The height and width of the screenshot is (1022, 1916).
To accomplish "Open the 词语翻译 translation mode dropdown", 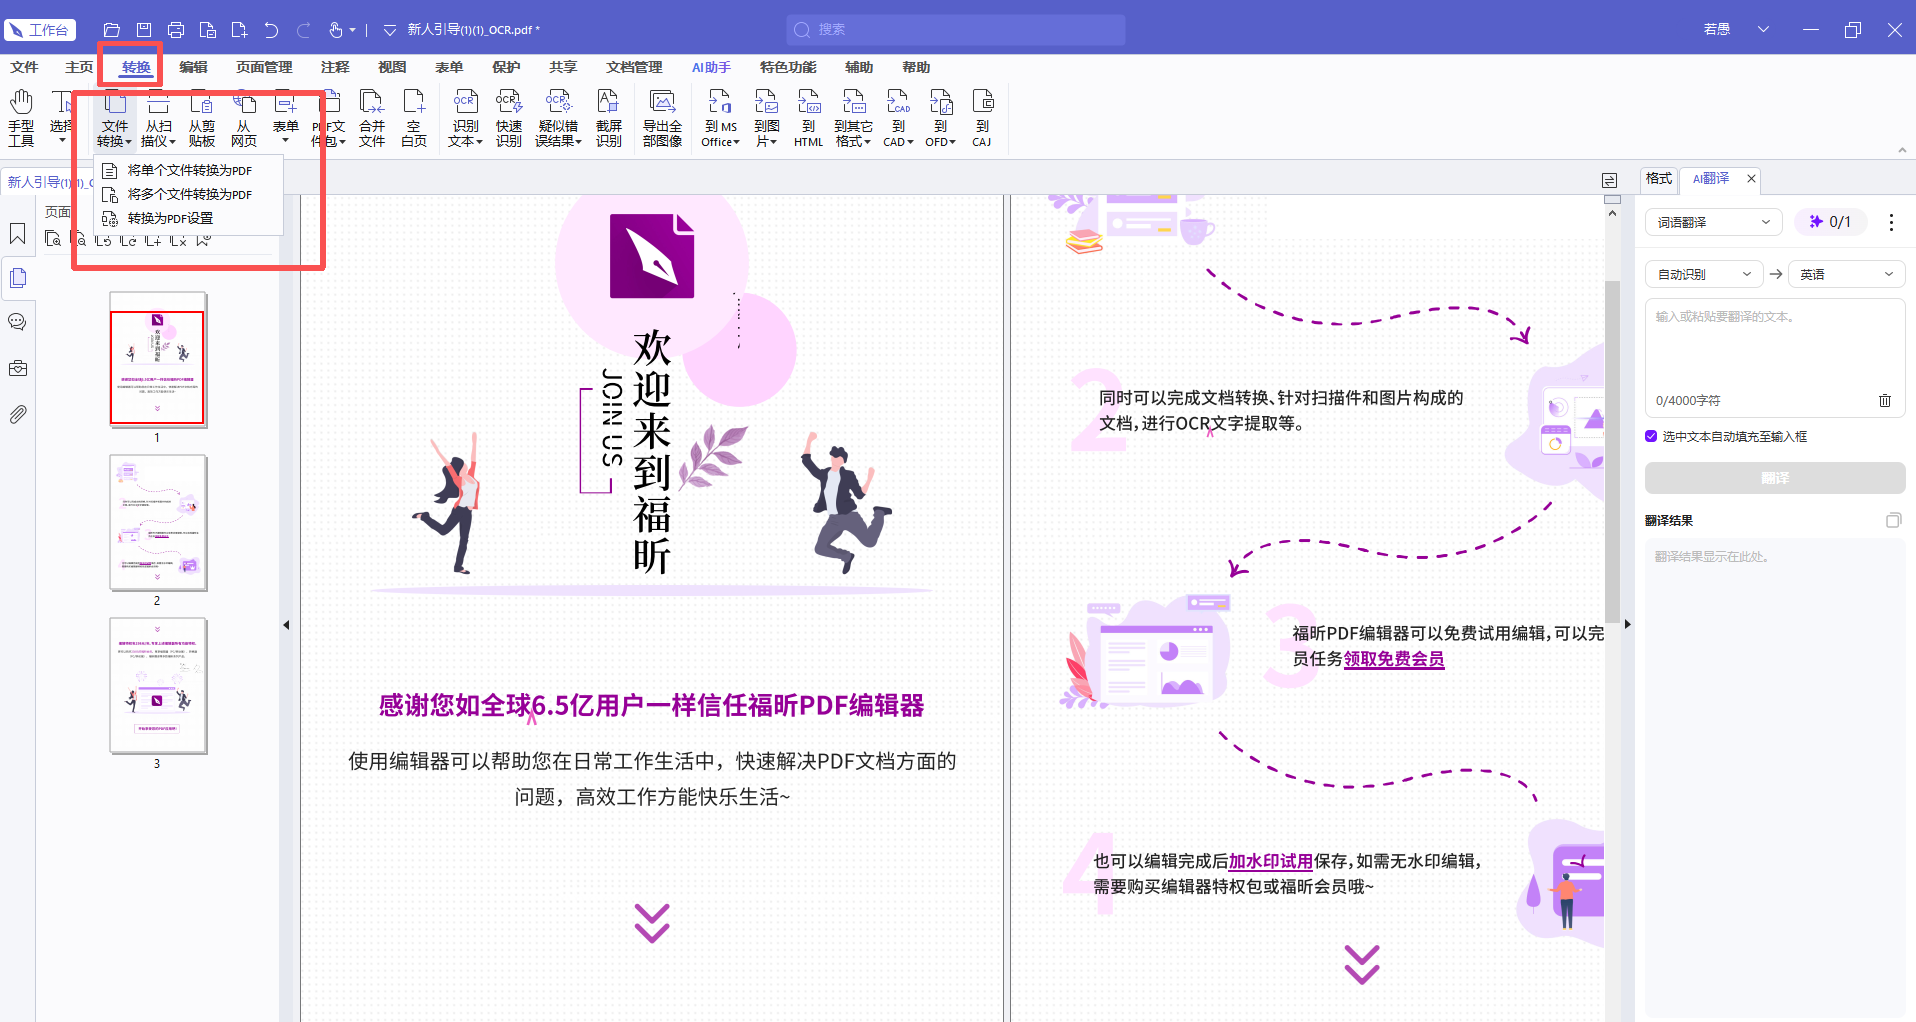I will pos(1714,222).
